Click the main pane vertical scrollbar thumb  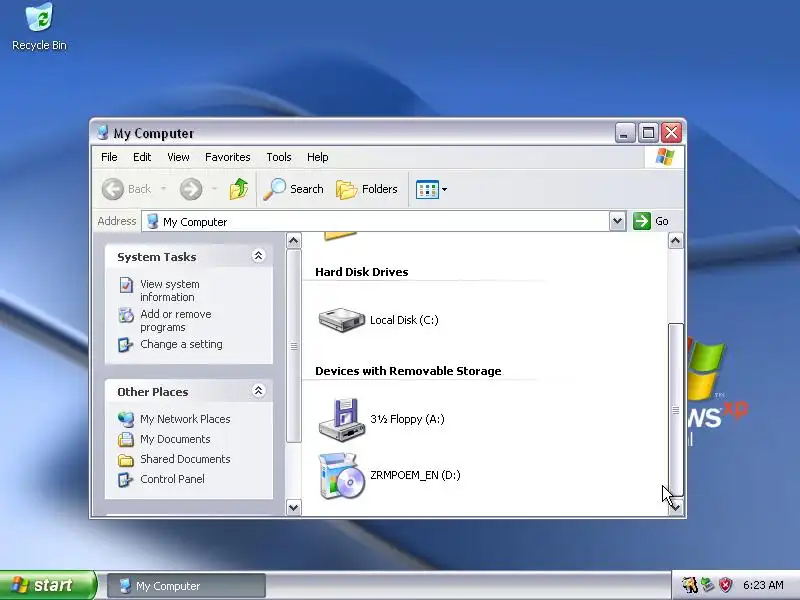(676, 410)
